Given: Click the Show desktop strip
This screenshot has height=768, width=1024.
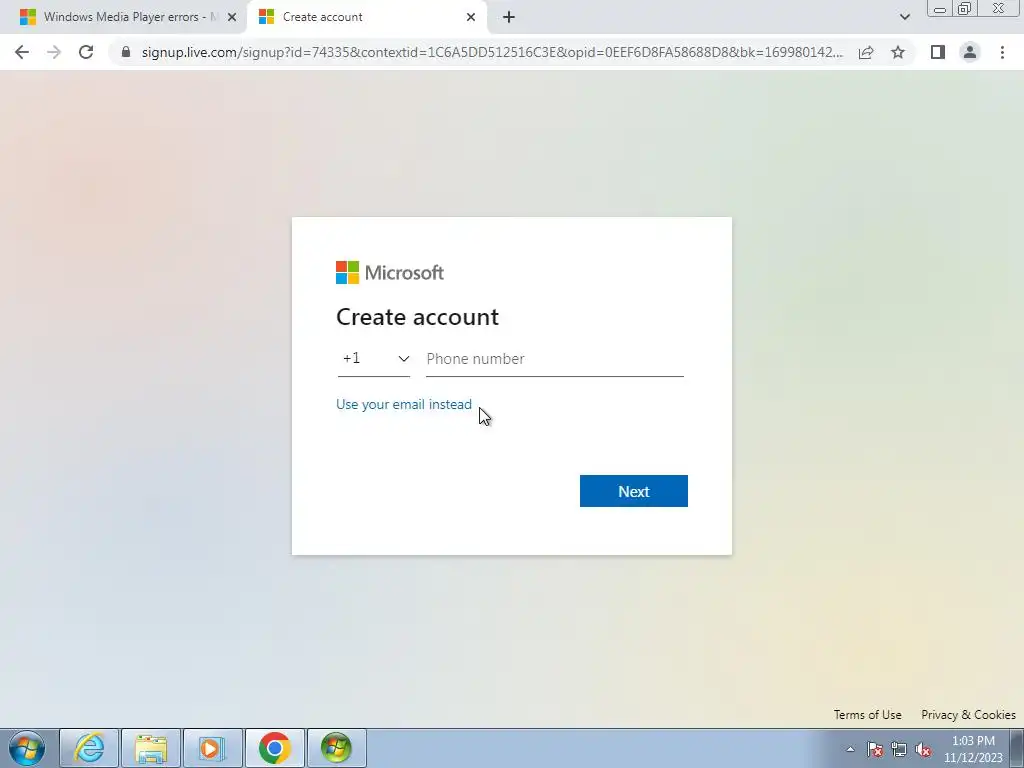Looking at the screenshot, I should click(1017, 748).
